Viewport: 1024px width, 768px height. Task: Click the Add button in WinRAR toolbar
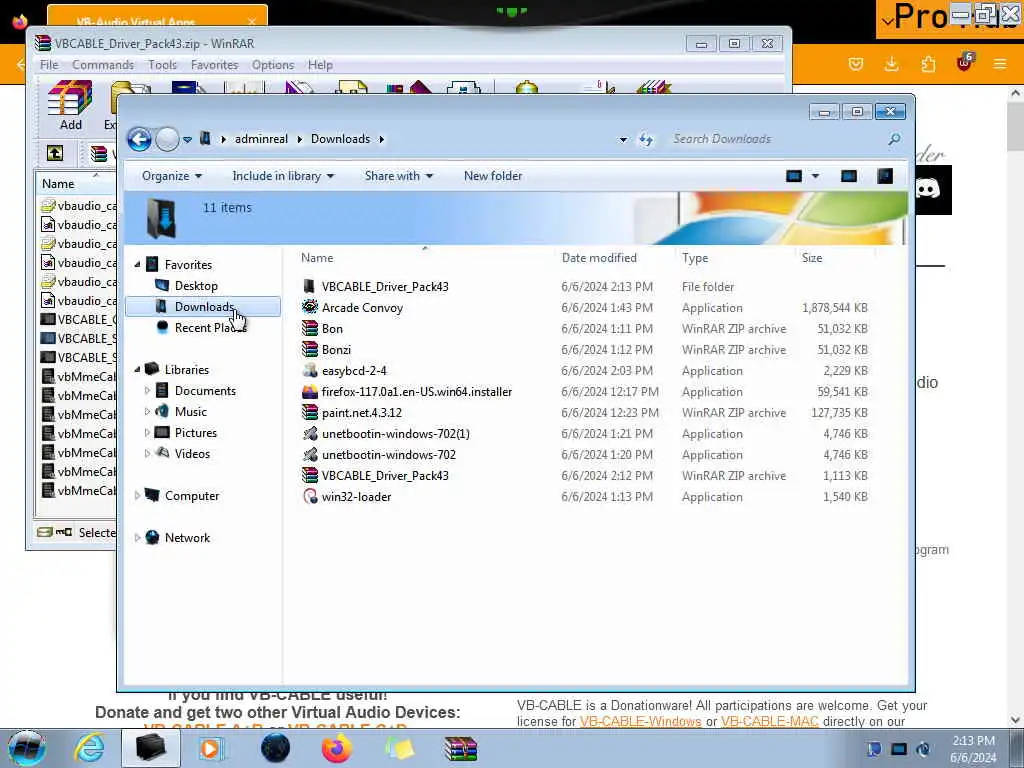click(71, 105)
